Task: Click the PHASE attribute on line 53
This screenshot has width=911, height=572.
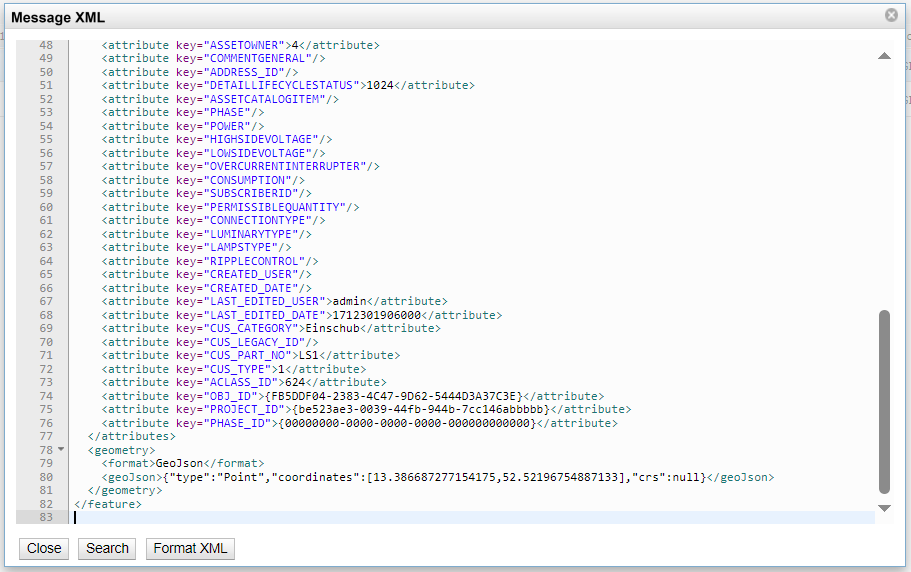Action: pos(183,112)
